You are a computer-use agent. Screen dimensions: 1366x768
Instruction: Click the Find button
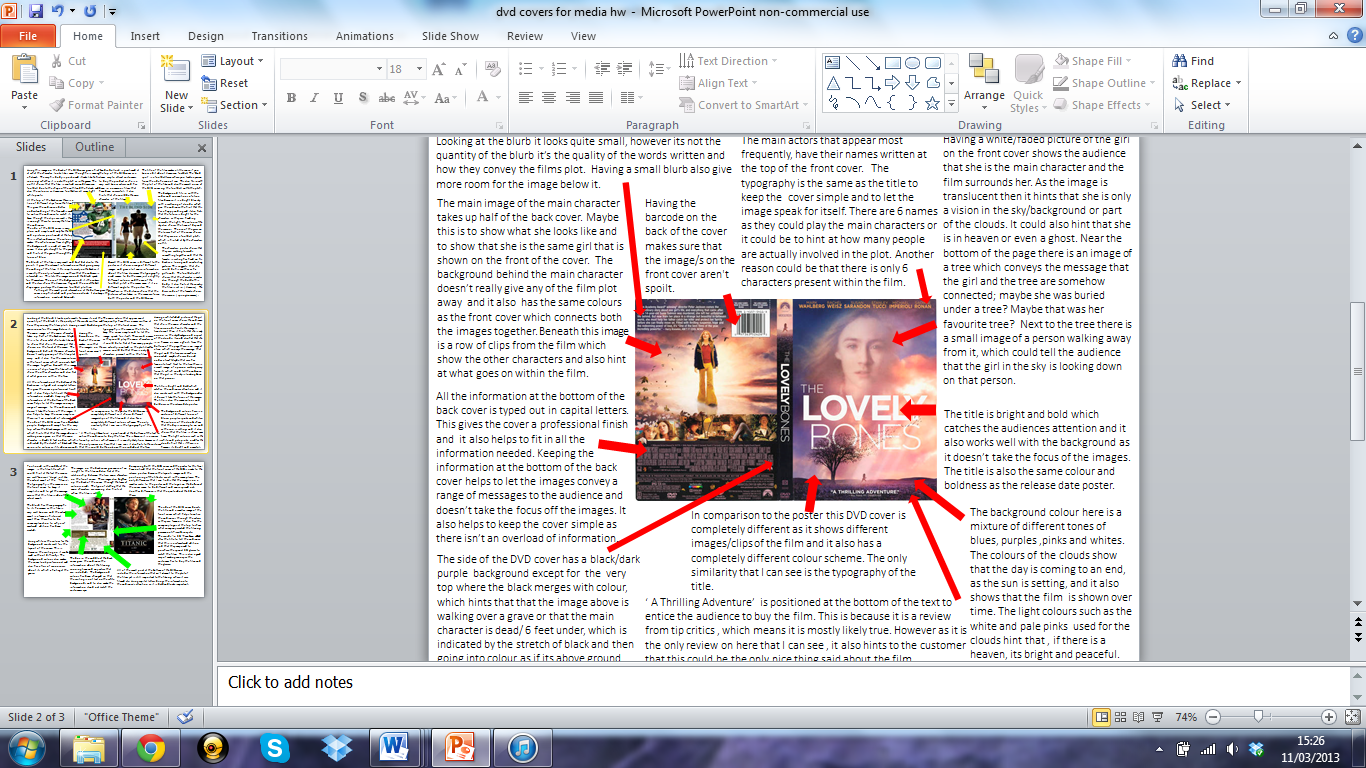[1193, 61]
